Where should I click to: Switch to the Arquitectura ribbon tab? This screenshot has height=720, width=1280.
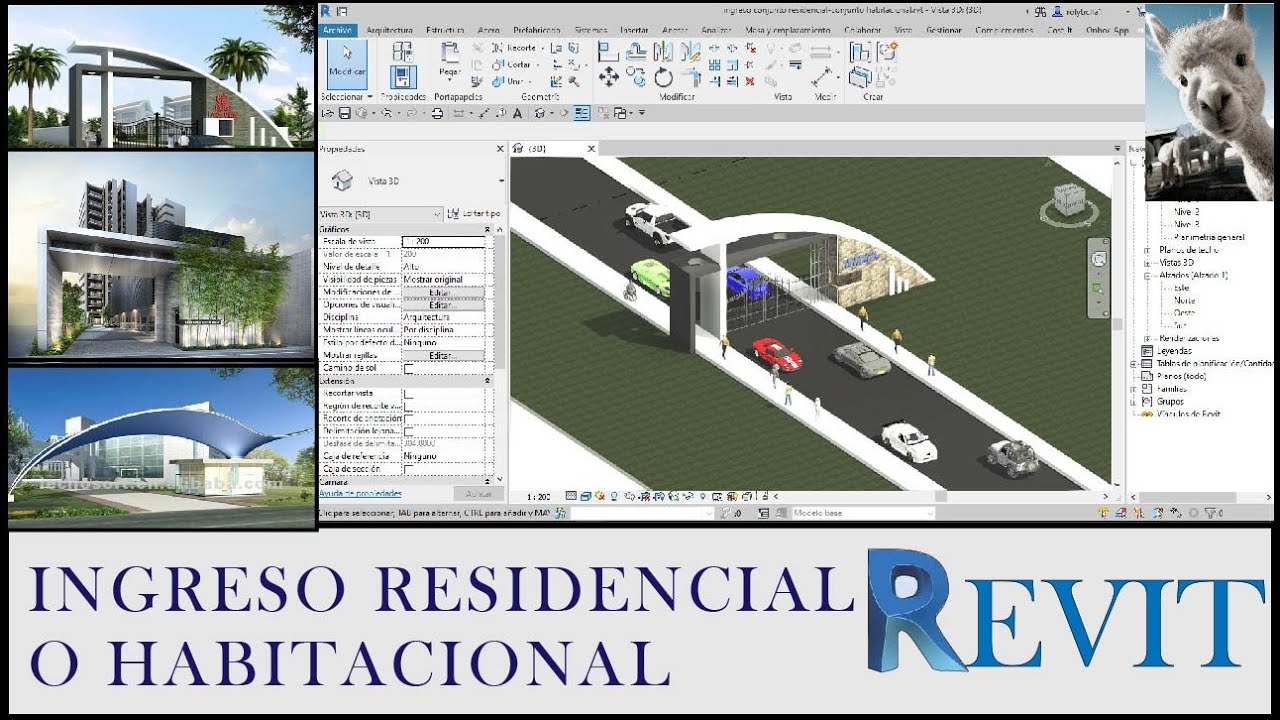tap(390, 30)
